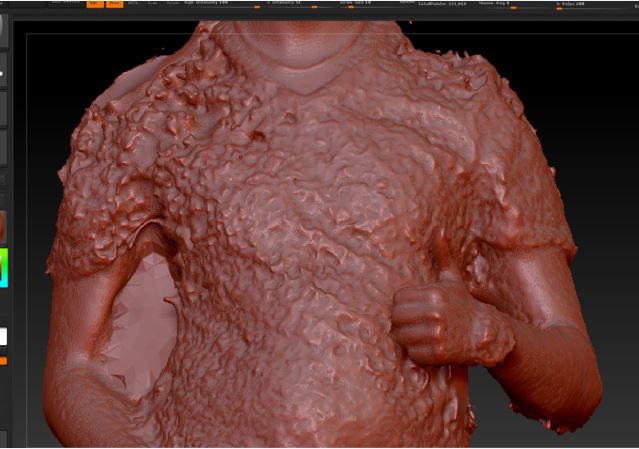The image size is (639, 449).
Task: Open the stroke type selector icon
Action: point(3,73)
